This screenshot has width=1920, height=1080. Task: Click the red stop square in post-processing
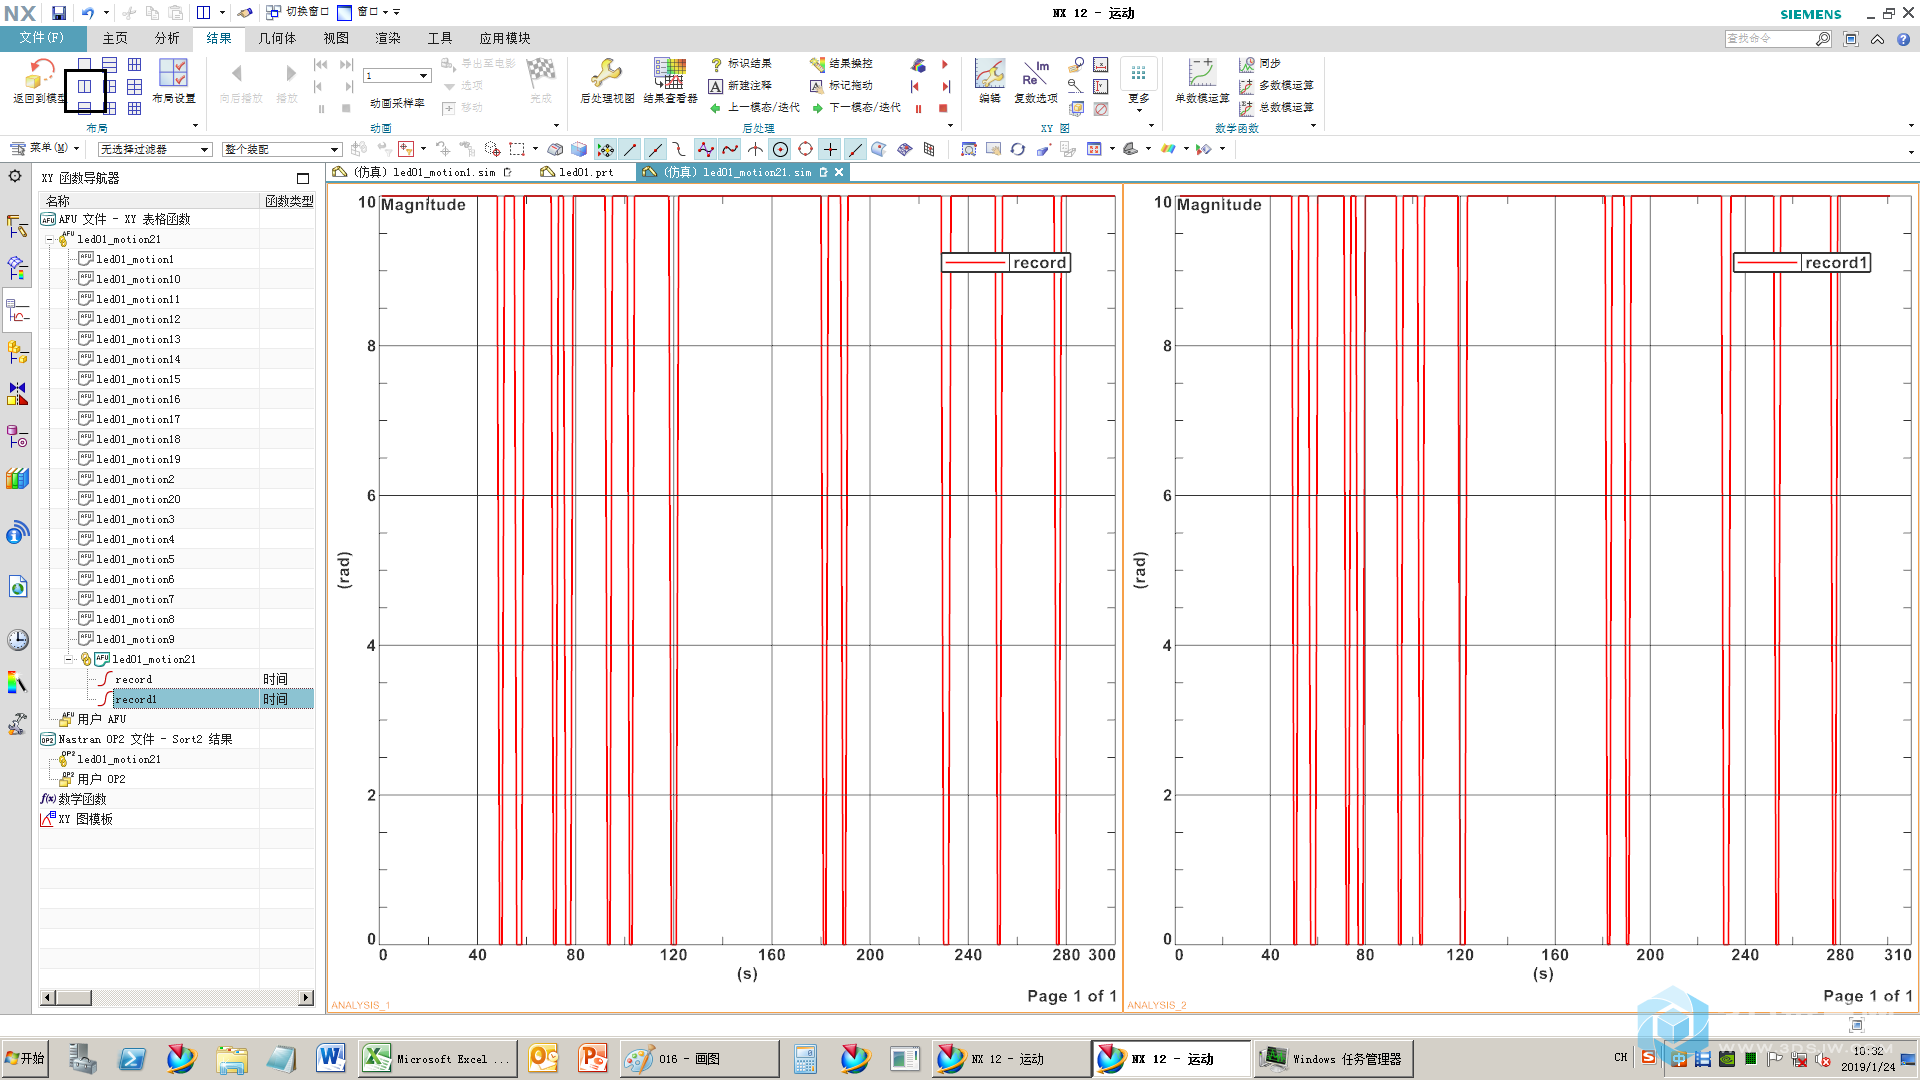pos(943,108)
